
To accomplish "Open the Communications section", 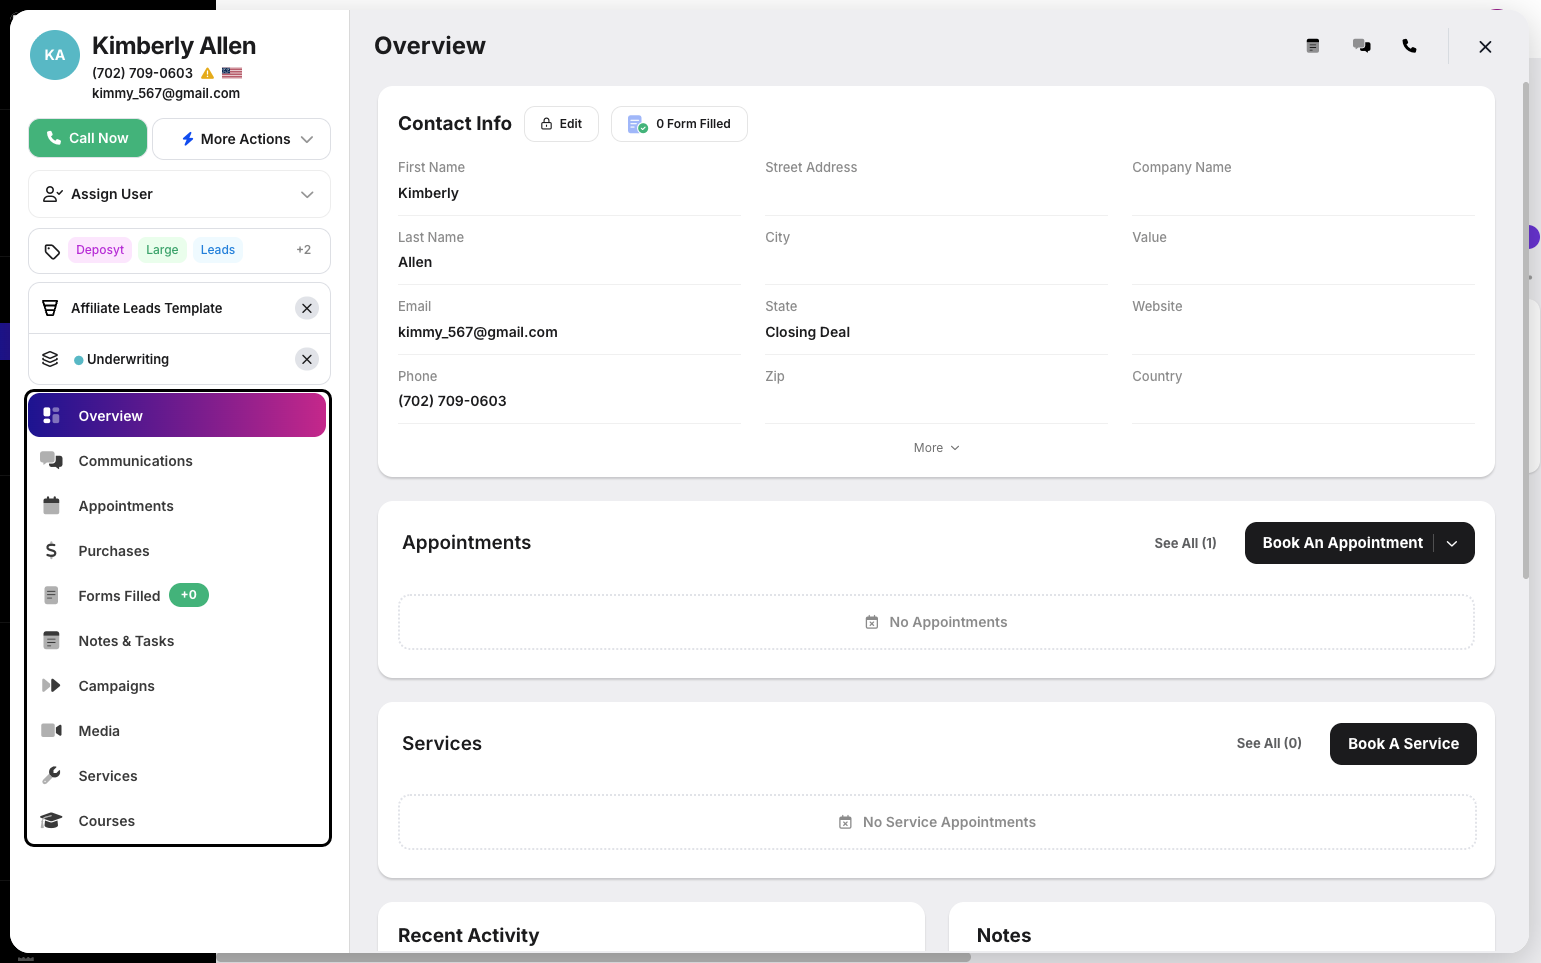I will point(177,461).
